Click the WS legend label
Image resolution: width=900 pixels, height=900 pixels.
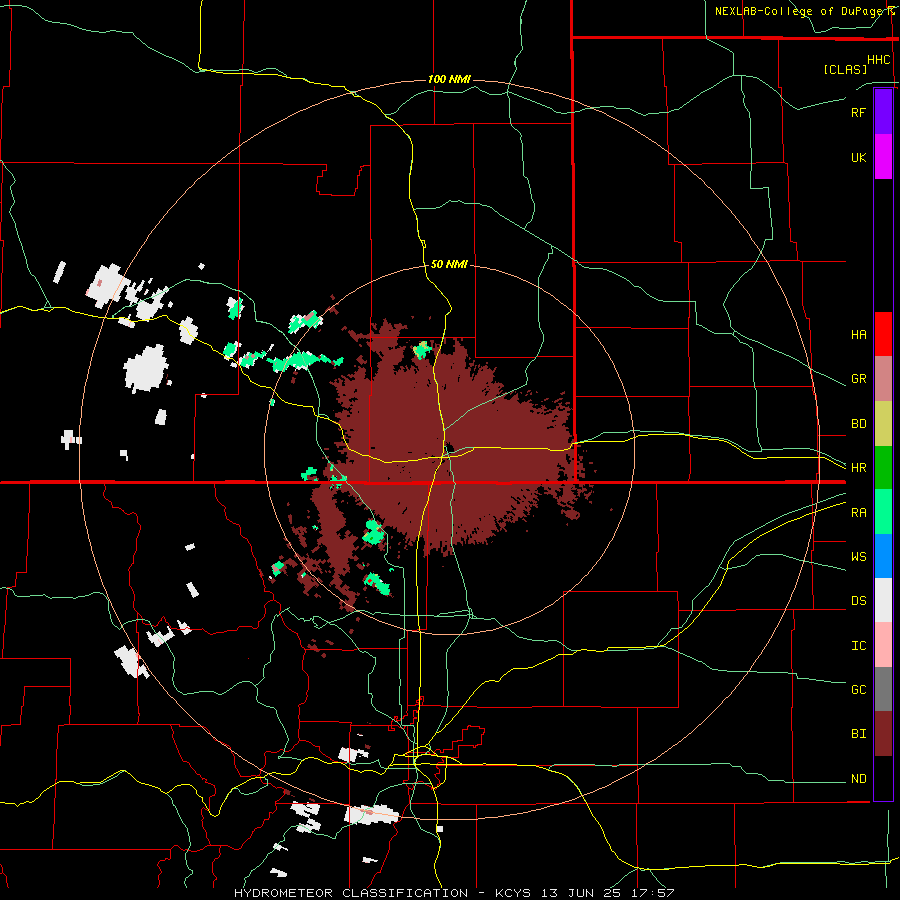(x=858, y=557)
